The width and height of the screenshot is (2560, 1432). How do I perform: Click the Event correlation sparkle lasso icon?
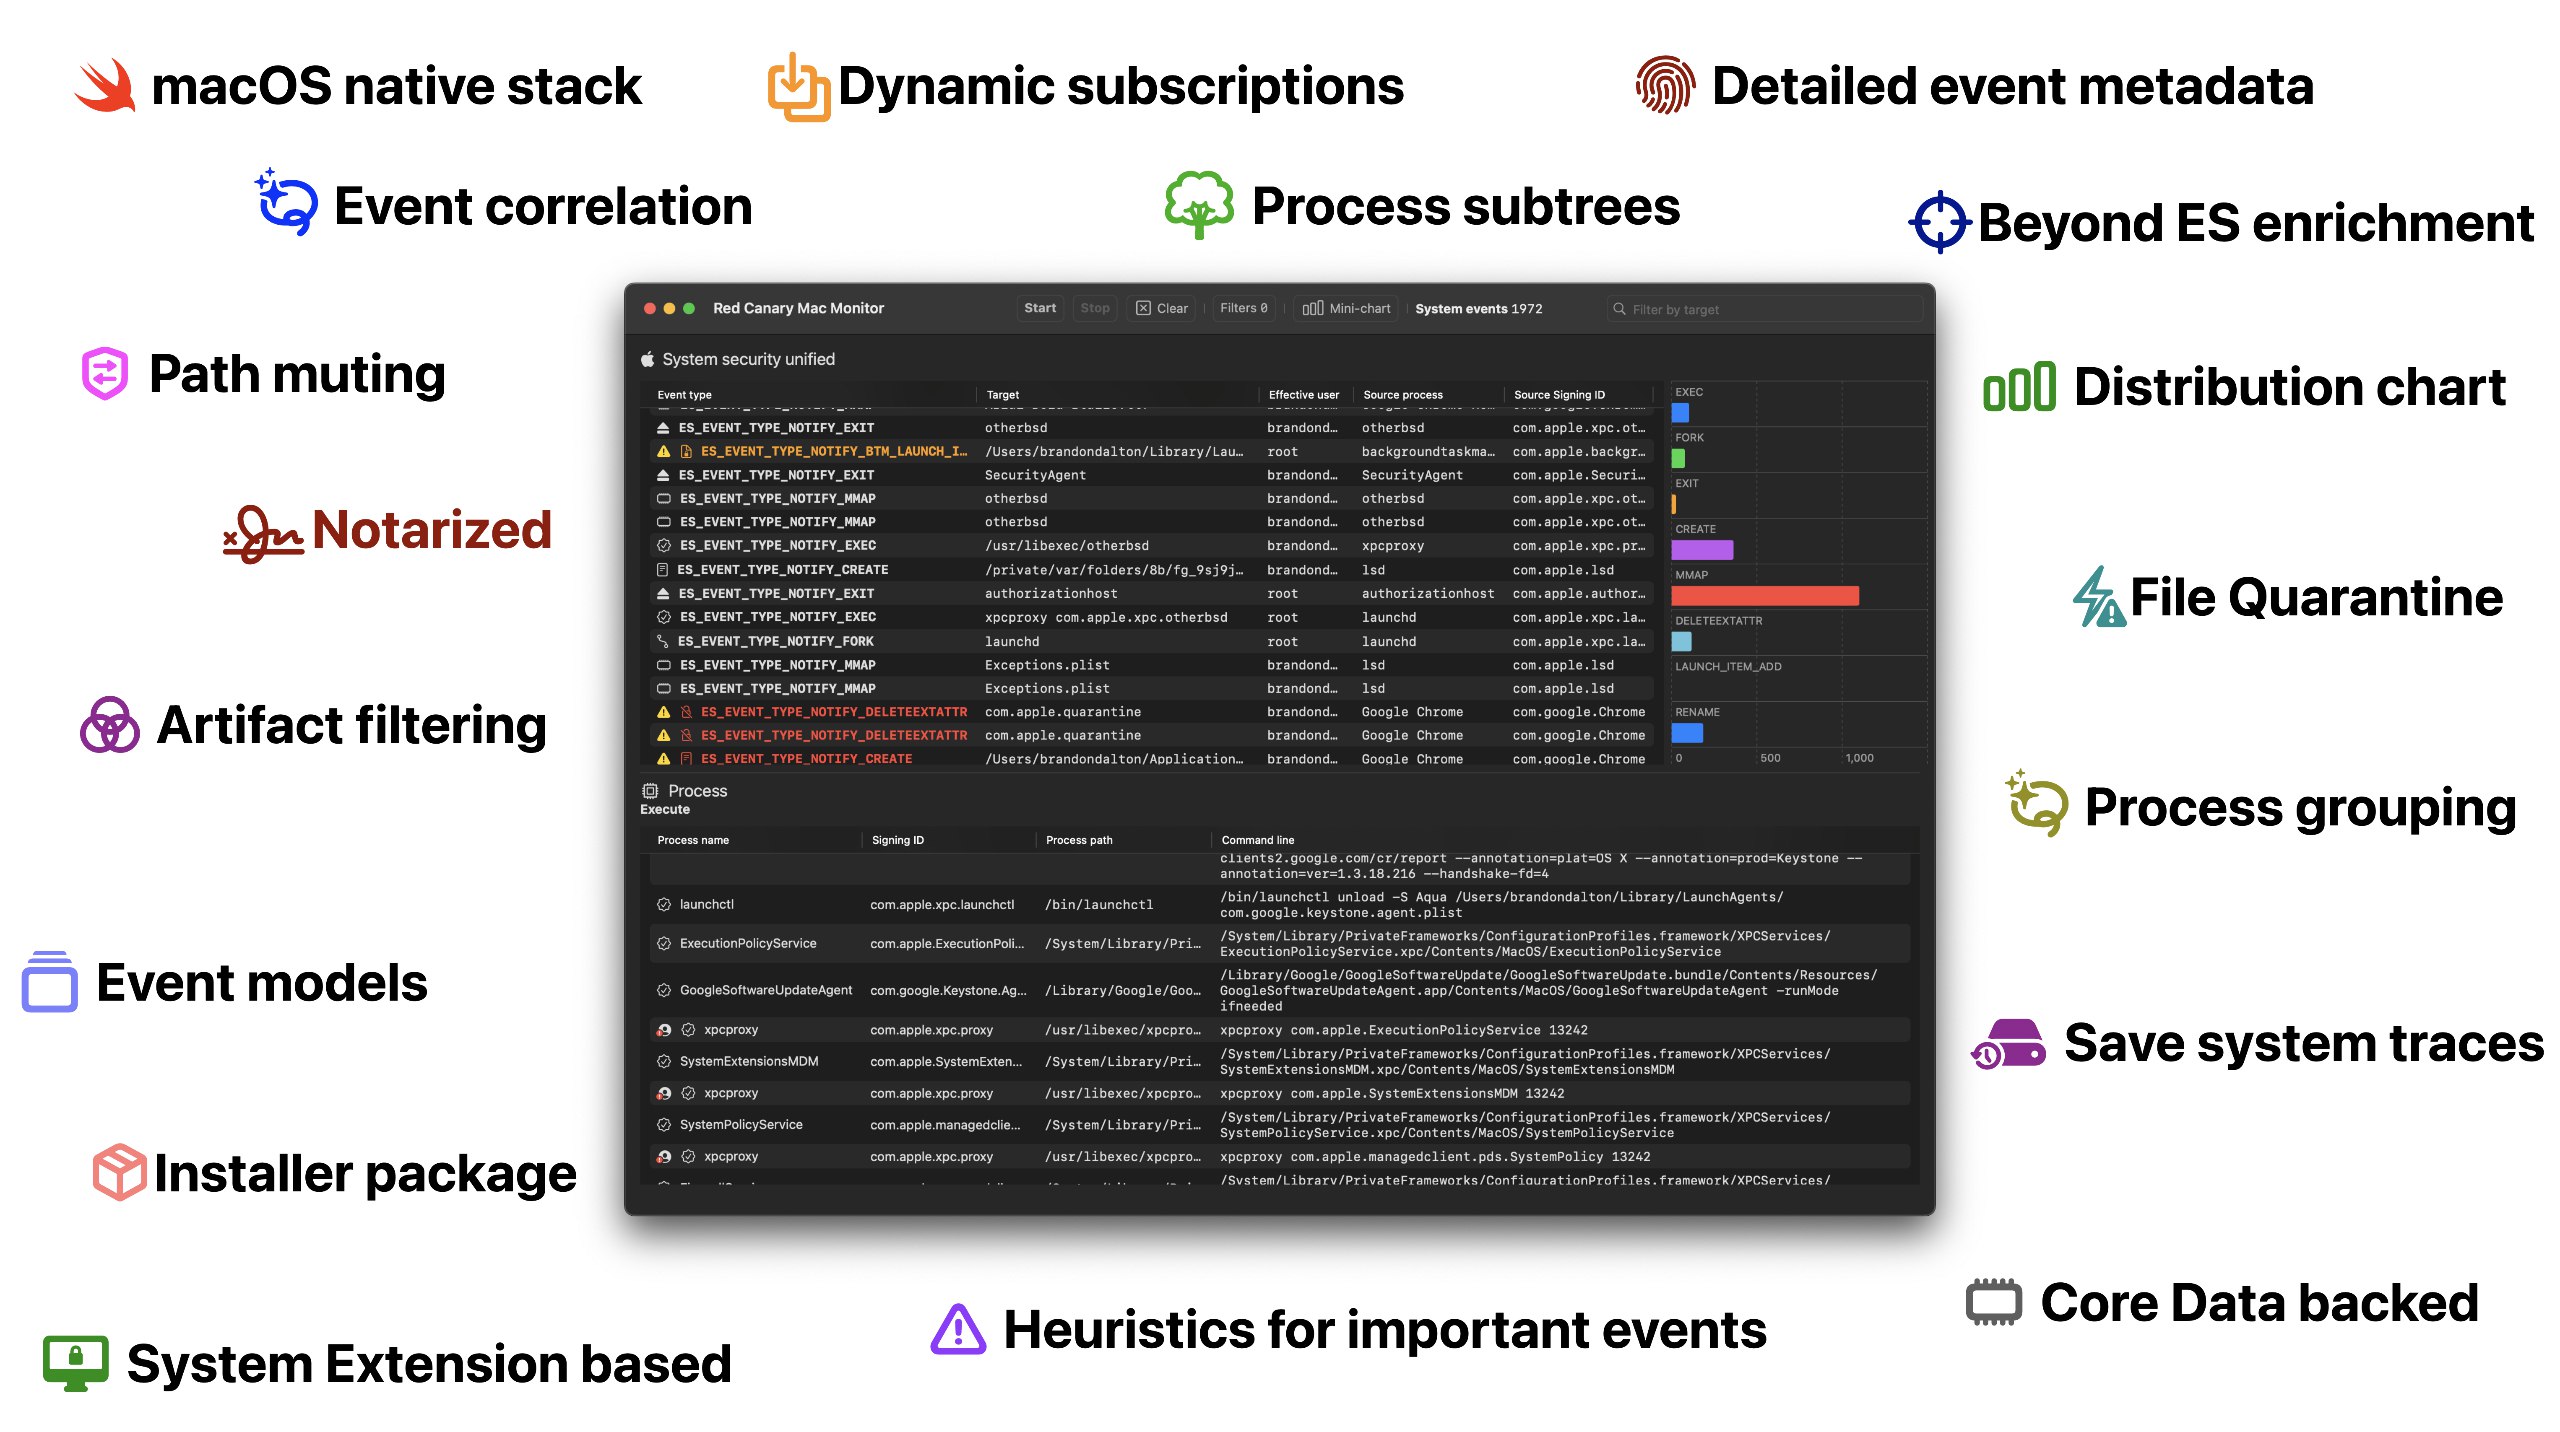(x=286, y=202)
